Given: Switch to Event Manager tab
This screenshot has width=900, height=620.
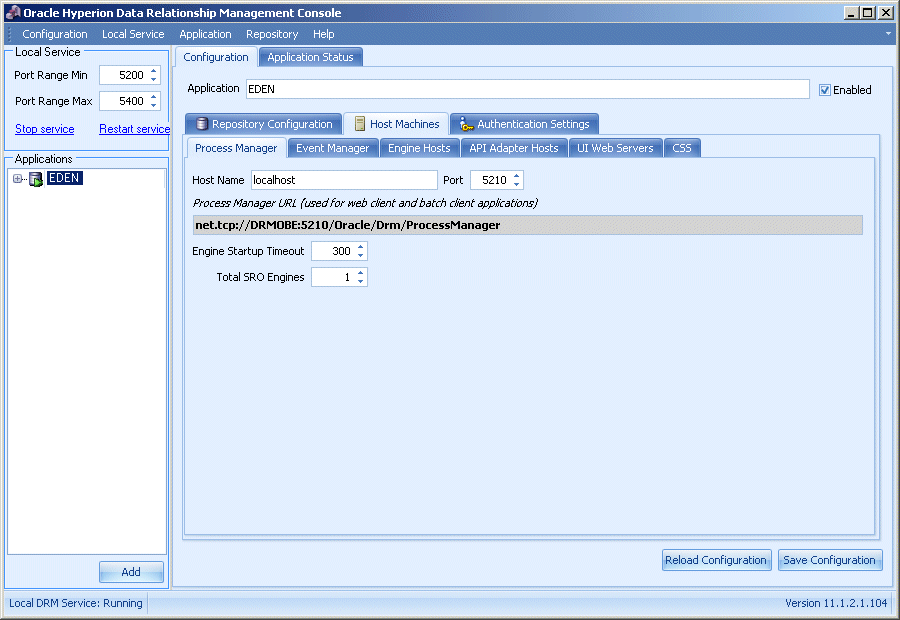Looking at the screenshot, I should pyautogui.click(x=333, y=148).
